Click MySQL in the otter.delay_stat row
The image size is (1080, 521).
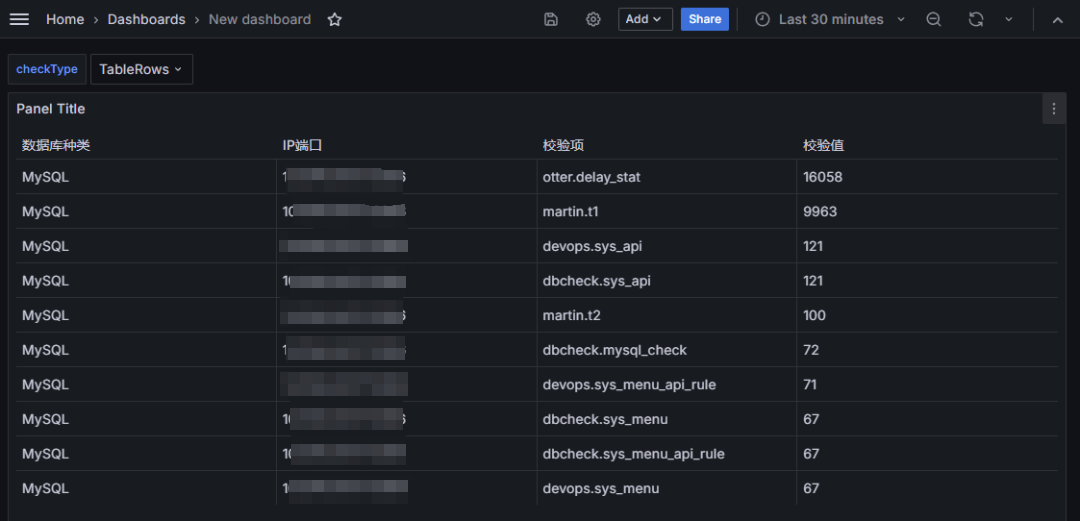pos(45,177)
